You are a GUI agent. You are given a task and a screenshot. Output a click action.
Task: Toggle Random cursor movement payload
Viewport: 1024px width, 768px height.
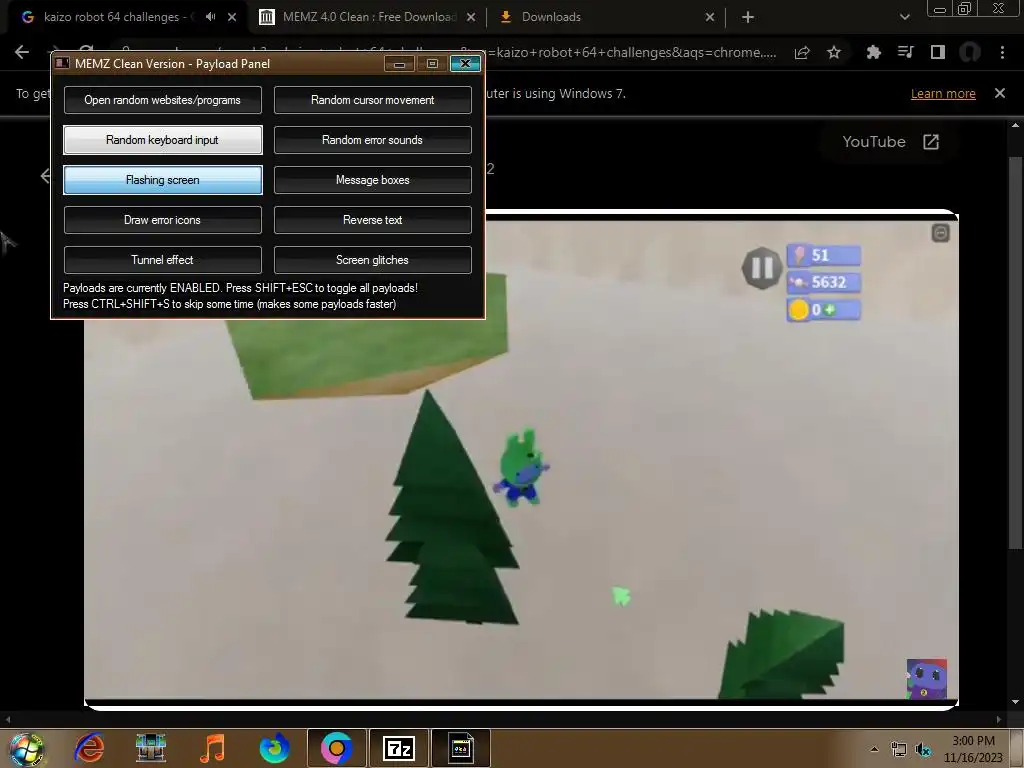tap(372, 100)
